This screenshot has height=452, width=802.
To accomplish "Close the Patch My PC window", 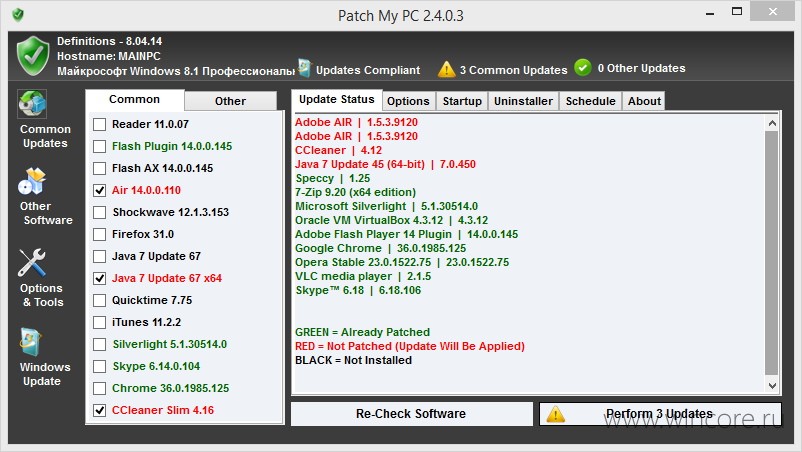I will 772,11.
